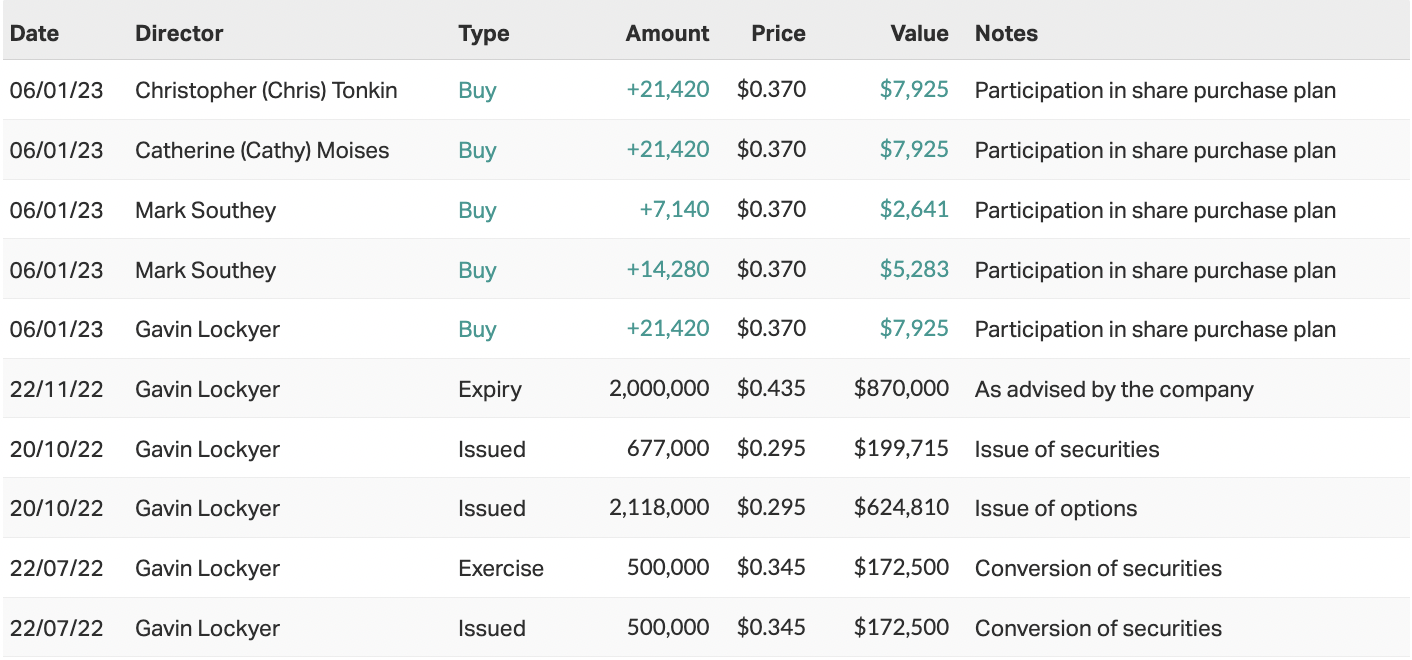Click the "Issue of options" note
This screenshot has width=1412, height=660.
(x=1056, y=508)
